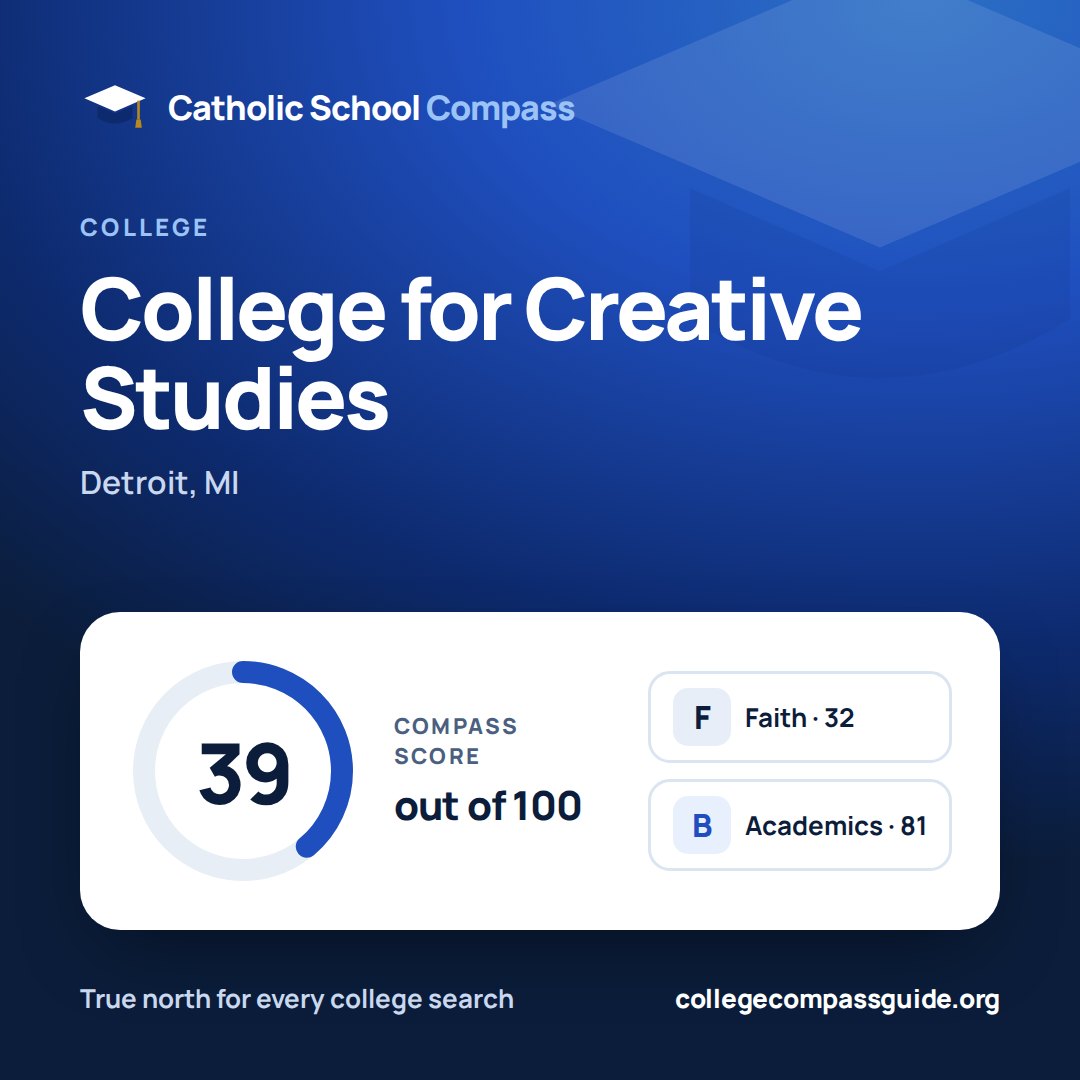Click the College for Creative Studies title
Viewport: 1080px width, 1080px height.
click(x=471, y=353)
